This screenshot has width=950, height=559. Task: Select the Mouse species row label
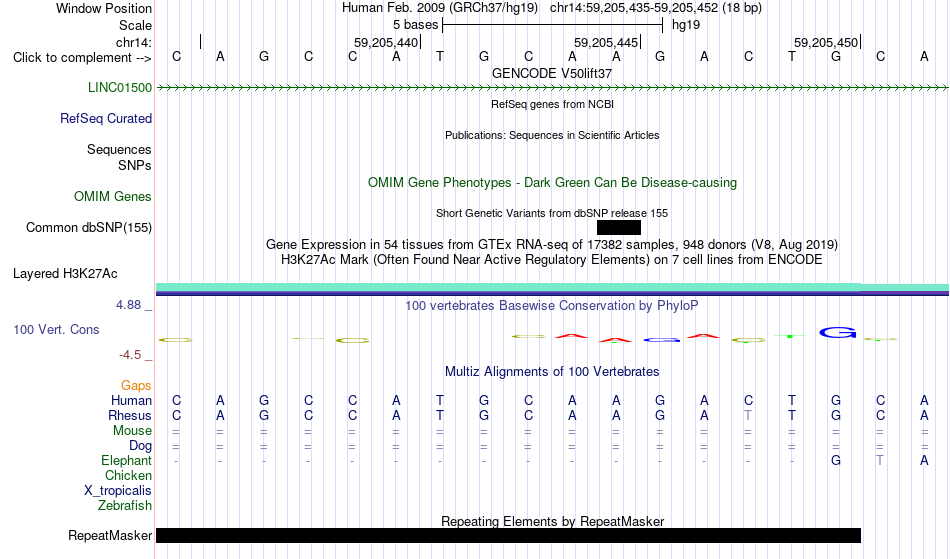coord(133,431)
